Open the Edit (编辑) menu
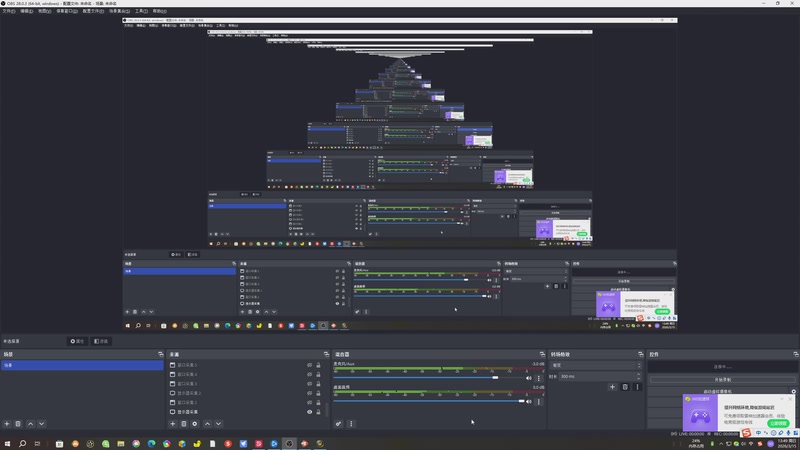This screenshot has width=800, height=450. (27, 11)
